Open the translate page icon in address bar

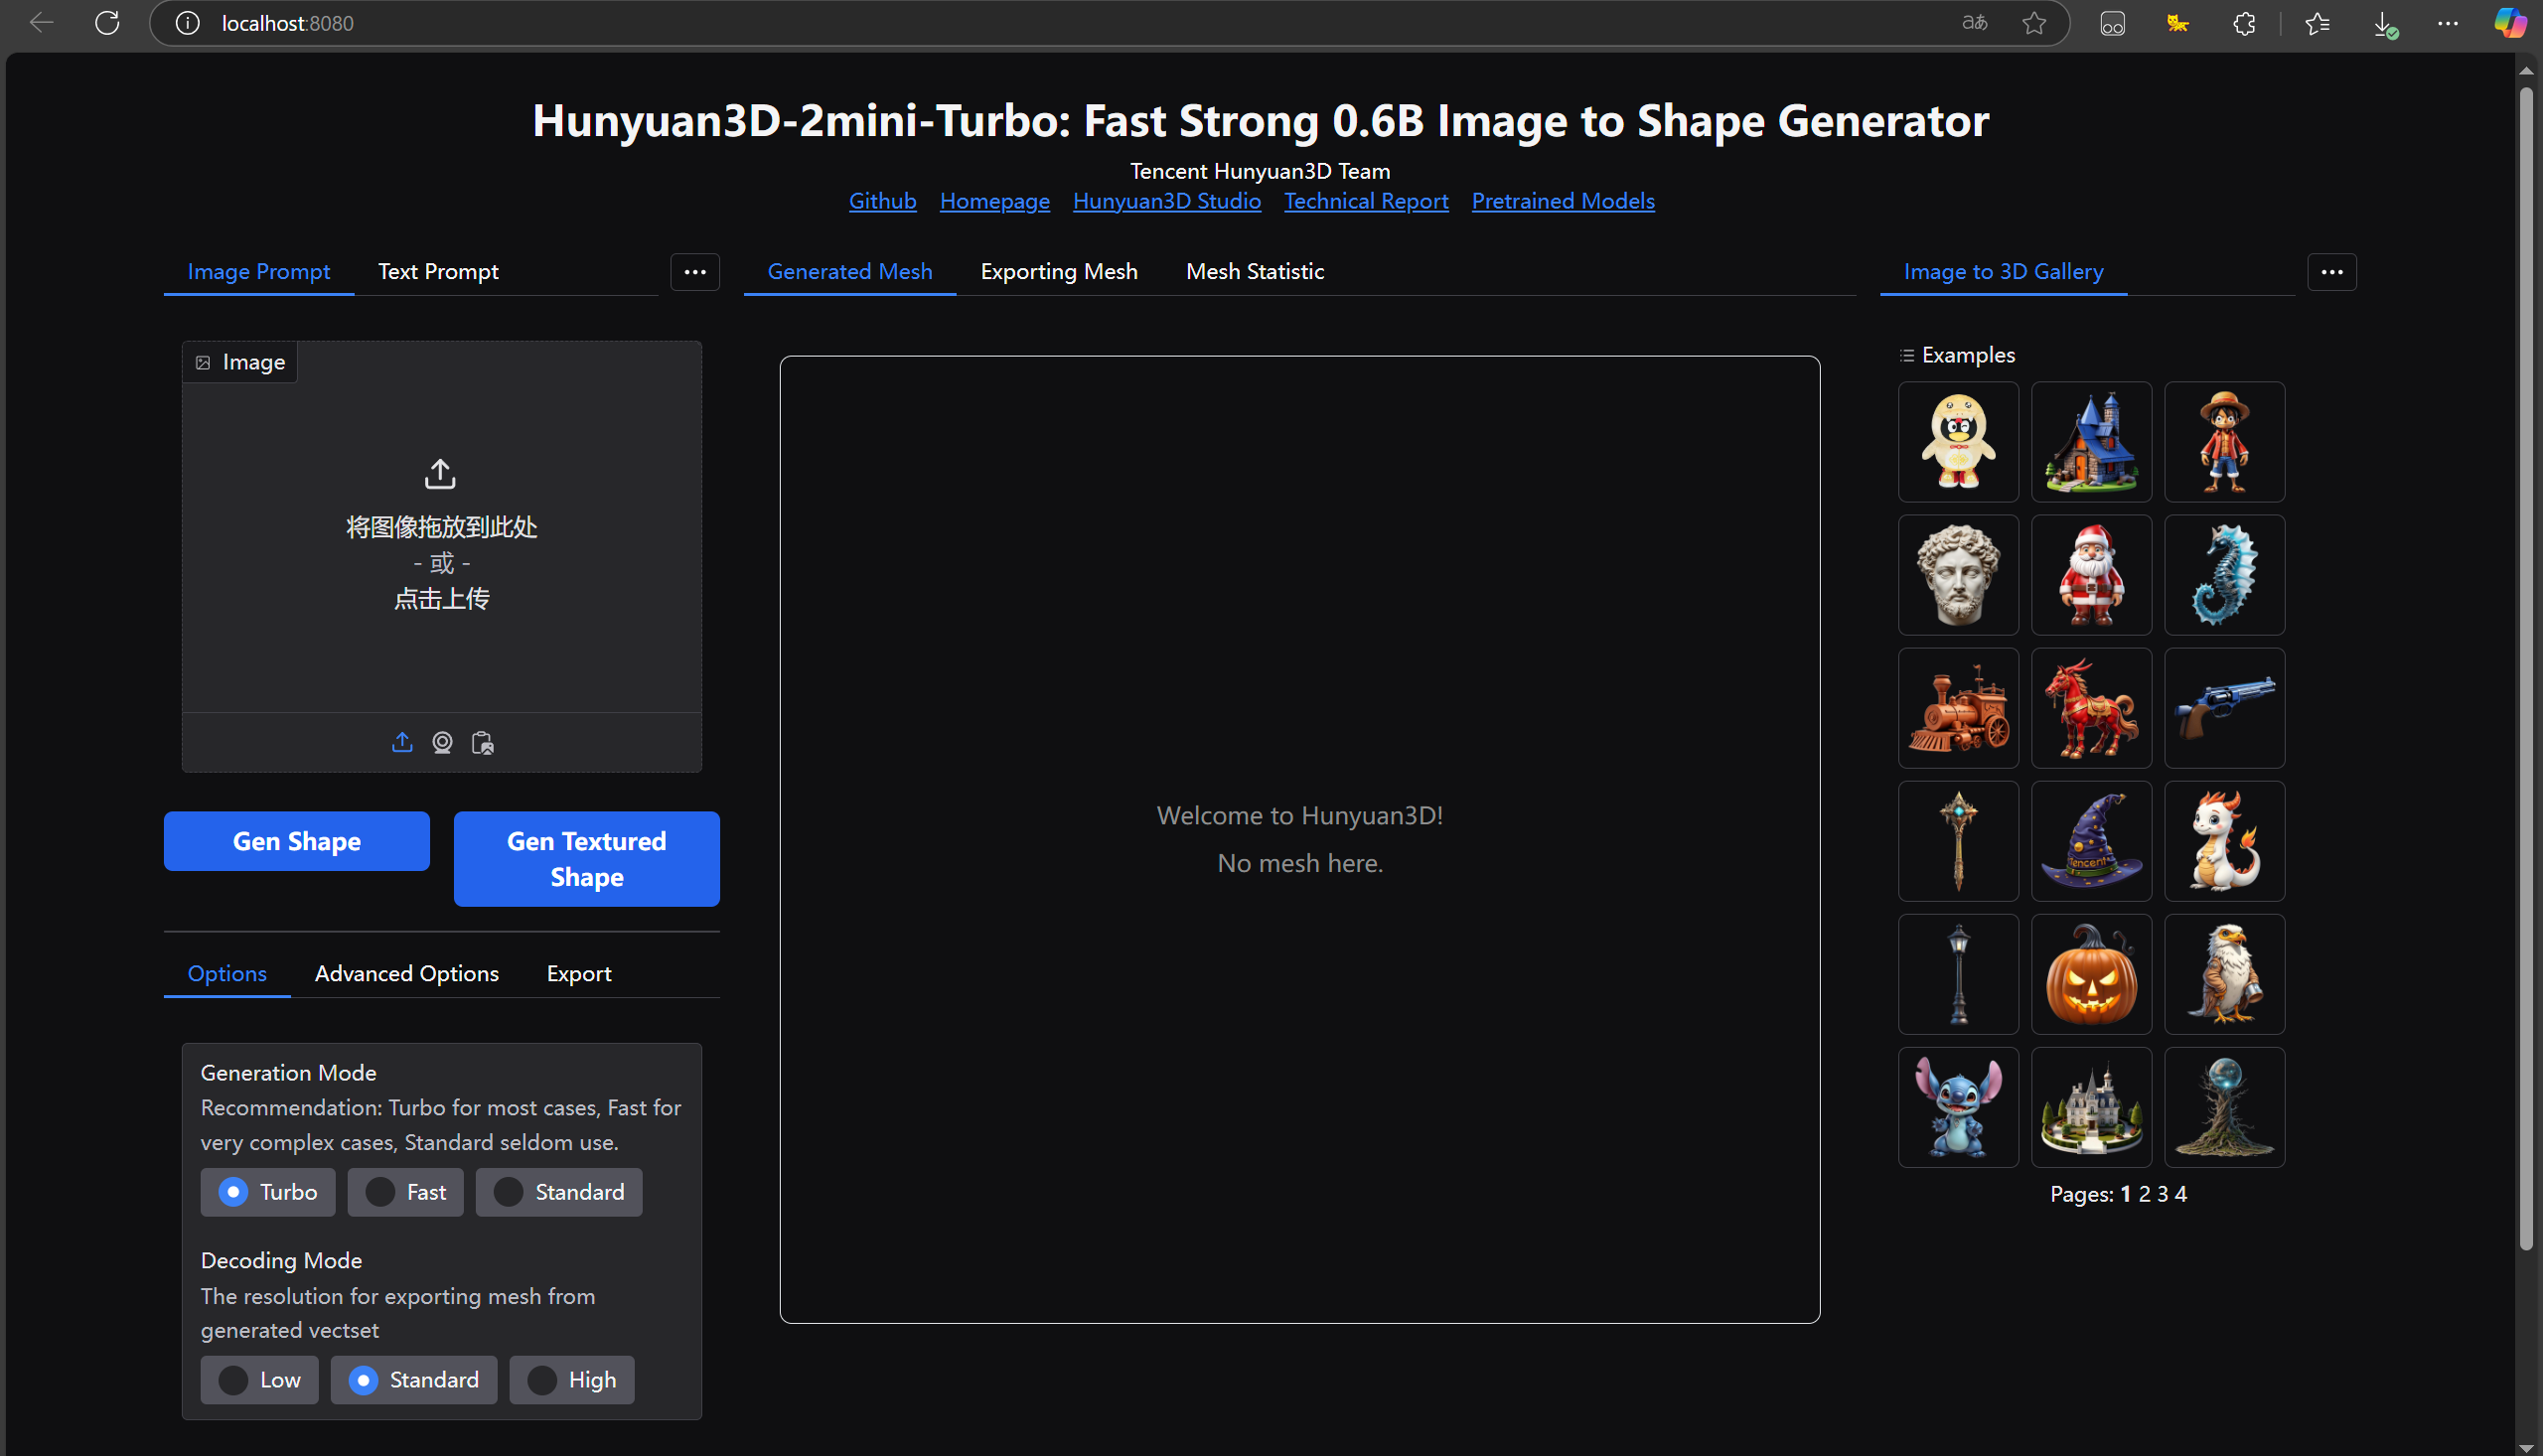tap(1974, 23)
